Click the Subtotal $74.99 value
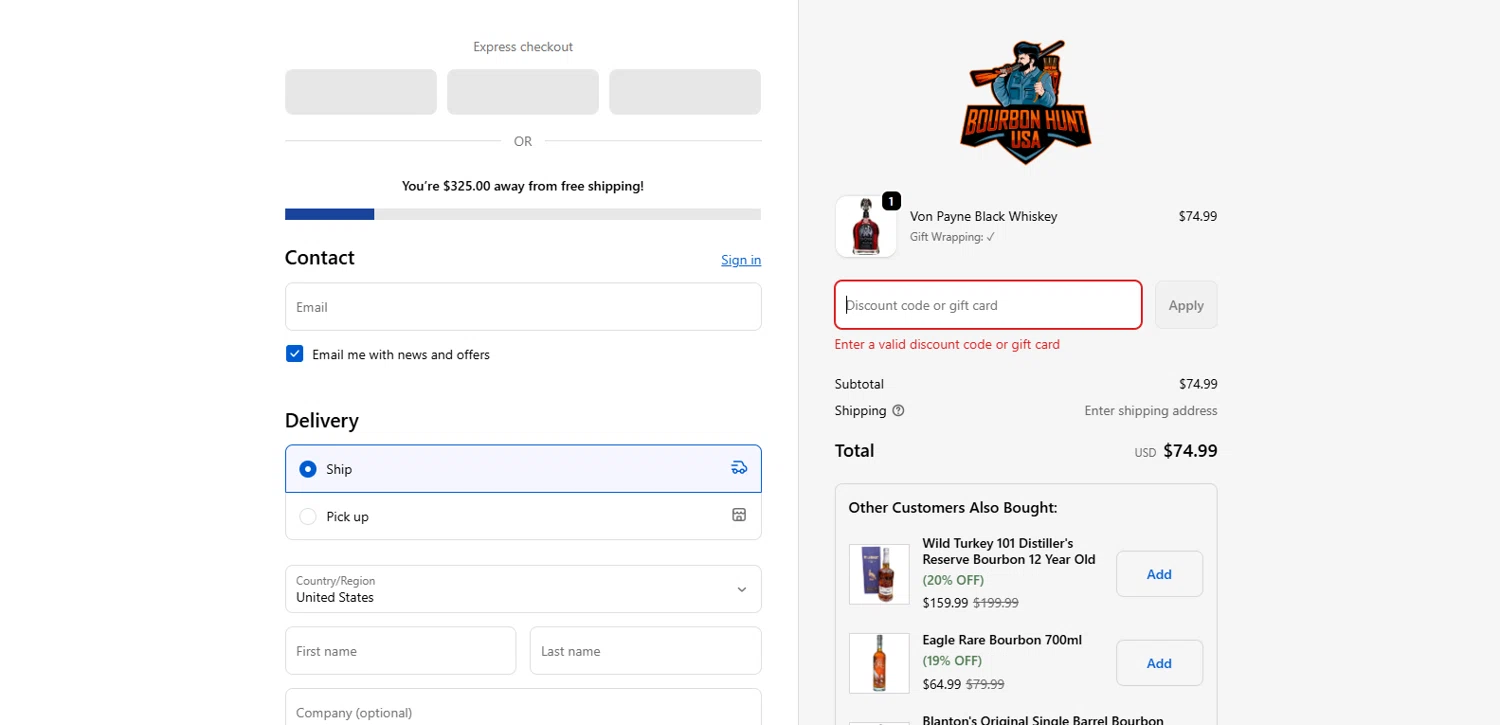Screen dimensions: 1500x725 click(1198, 384)
